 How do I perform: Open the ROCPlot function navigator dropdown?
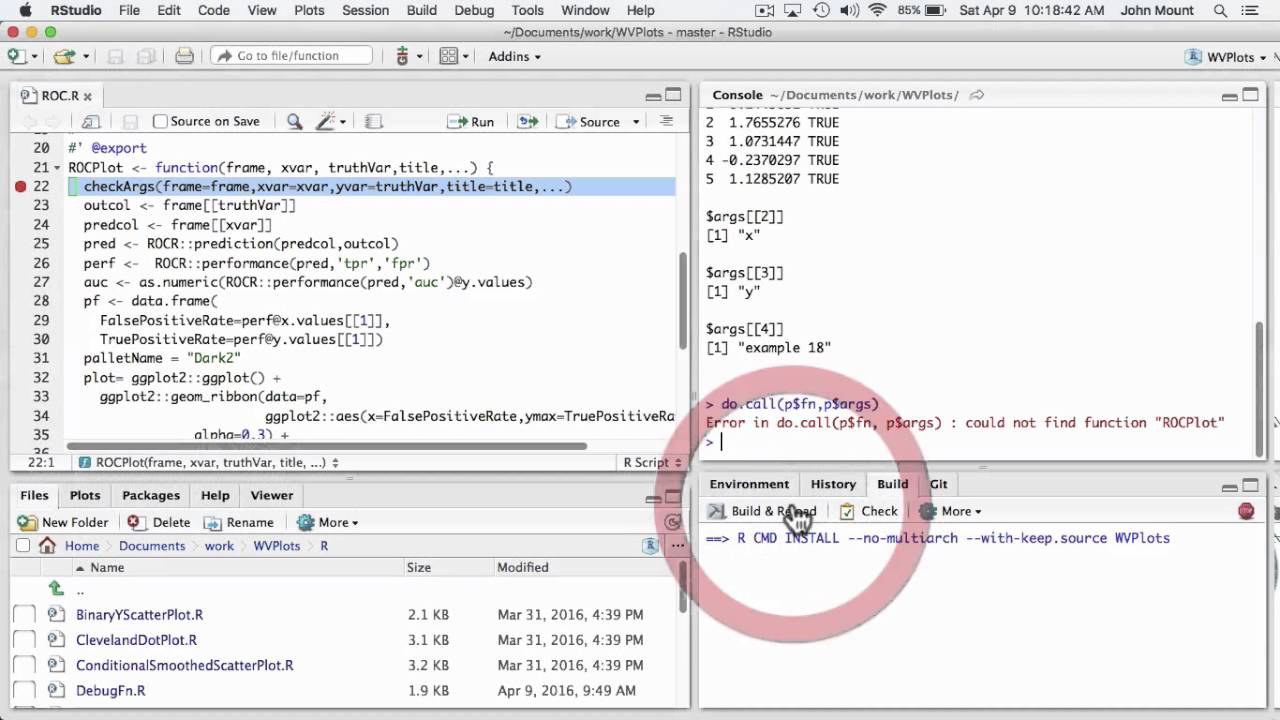(208, 463)
